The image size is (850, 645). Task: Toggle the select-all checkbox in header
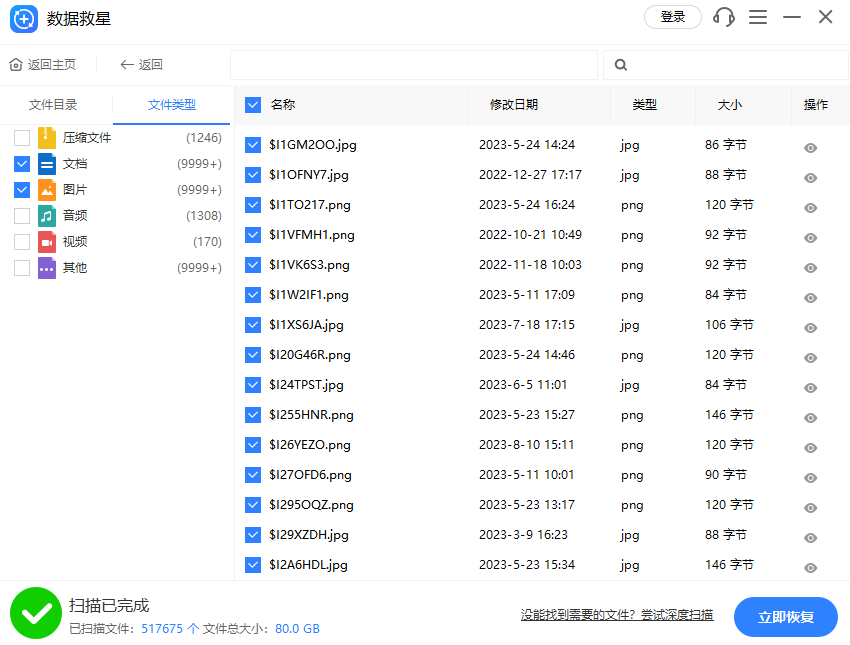252,105
